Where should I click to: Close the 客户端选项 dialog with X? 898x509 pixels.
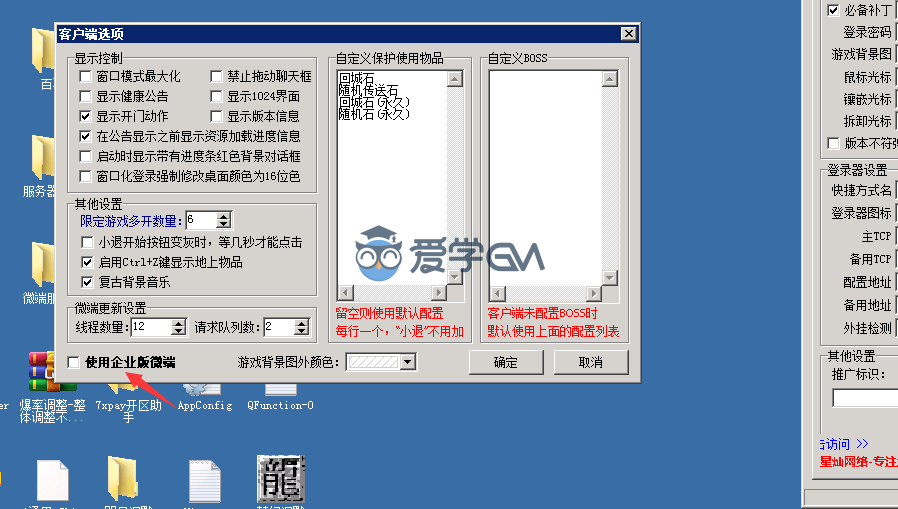(x=628, y=34)
